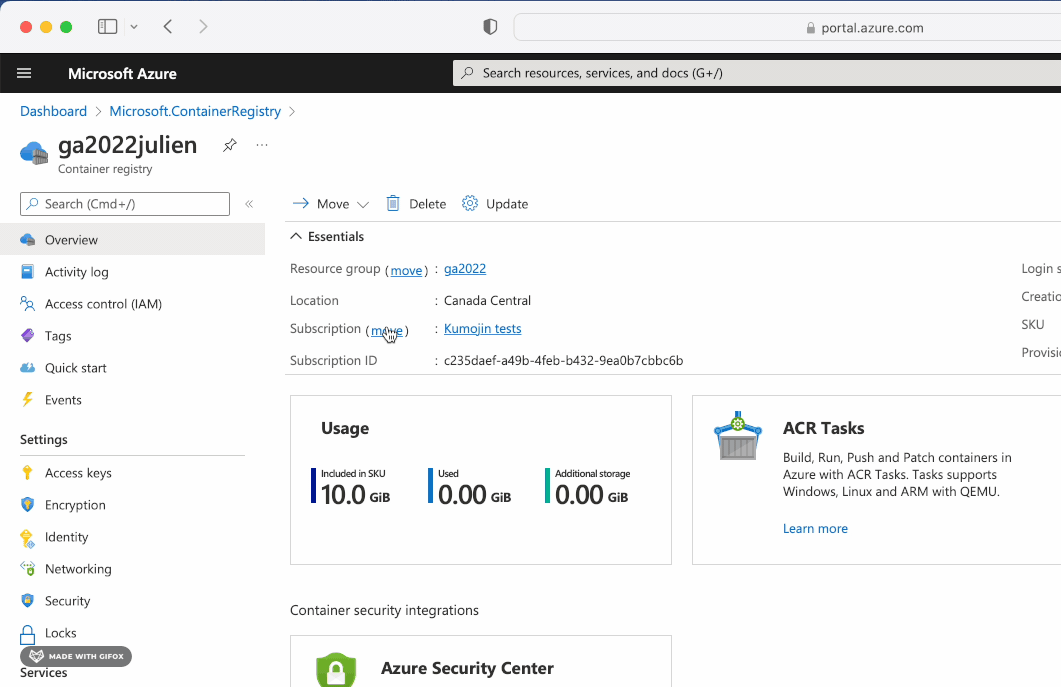This screenshot has height=687, width=1061.
Task: Click the Safari privacy shield icon
Action: [490, 27]
